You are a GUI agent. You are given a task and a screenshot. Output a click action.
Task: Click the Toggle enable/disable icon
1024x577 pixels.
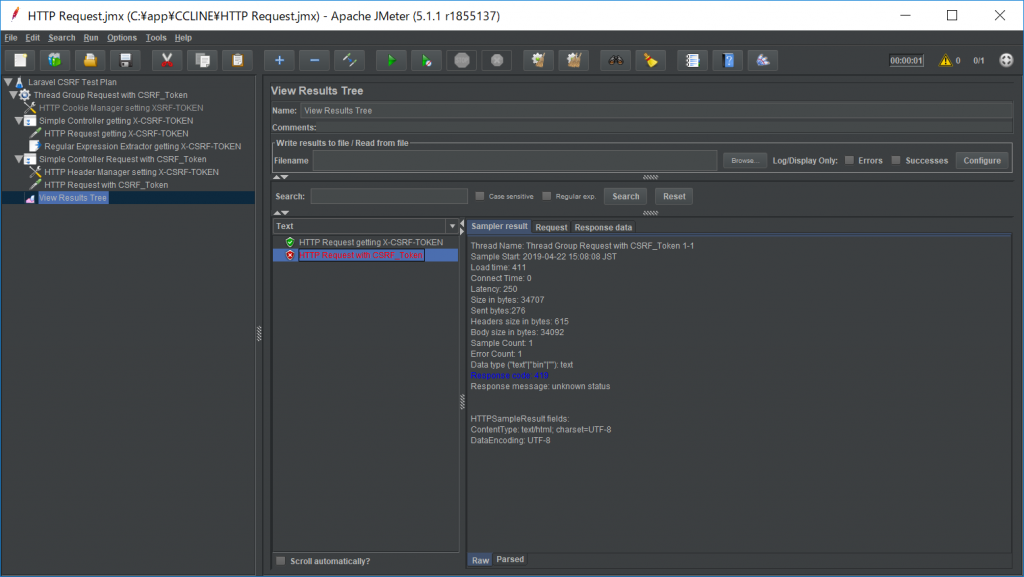(349, 61)
